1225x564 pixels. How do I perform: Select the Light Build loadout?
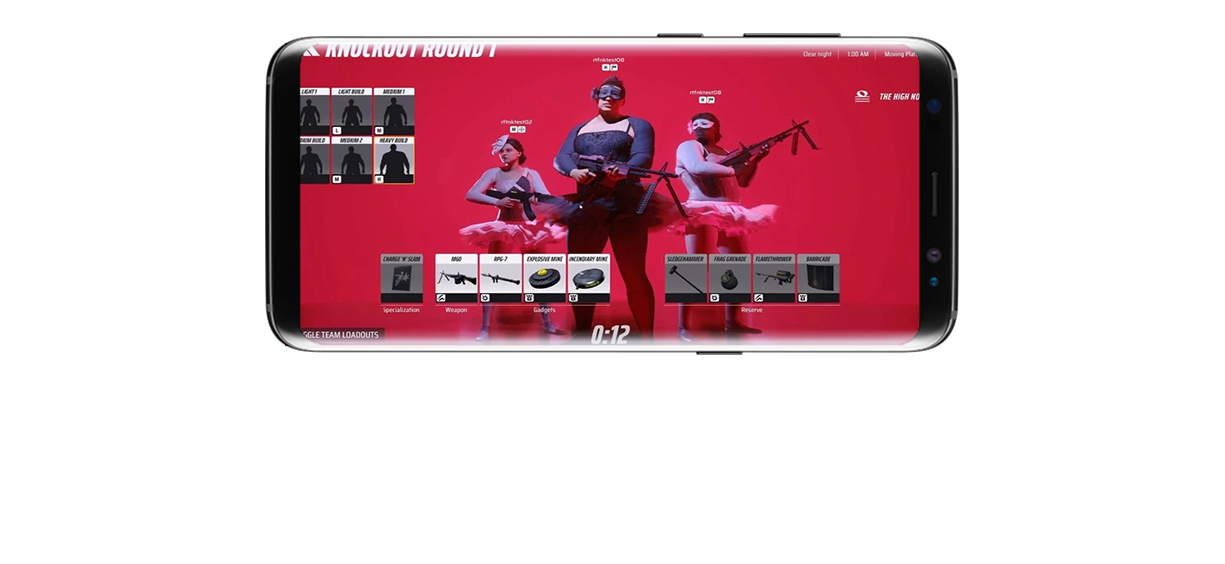point(351,112)
